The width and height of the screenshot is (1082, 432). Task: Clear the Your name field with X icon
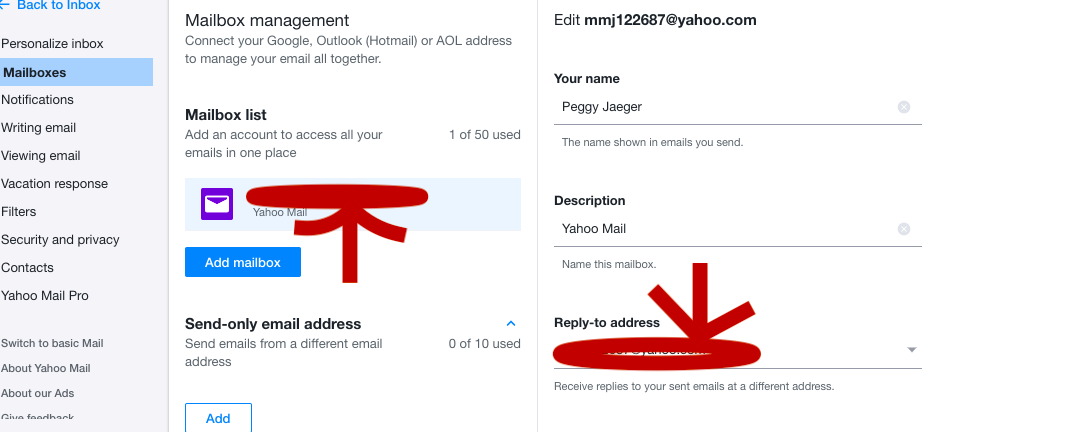coord(904,107)
